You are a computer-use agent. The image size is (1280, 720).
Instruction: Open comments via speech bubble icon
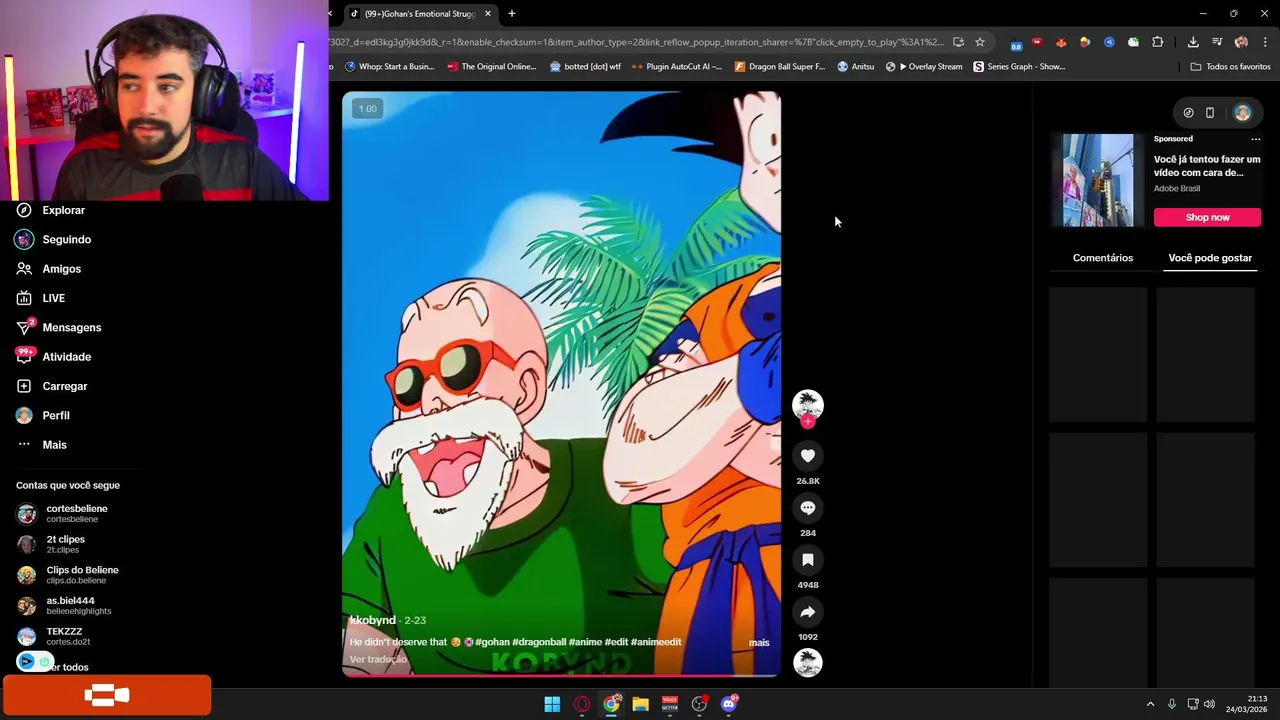[x=808, y=508]
